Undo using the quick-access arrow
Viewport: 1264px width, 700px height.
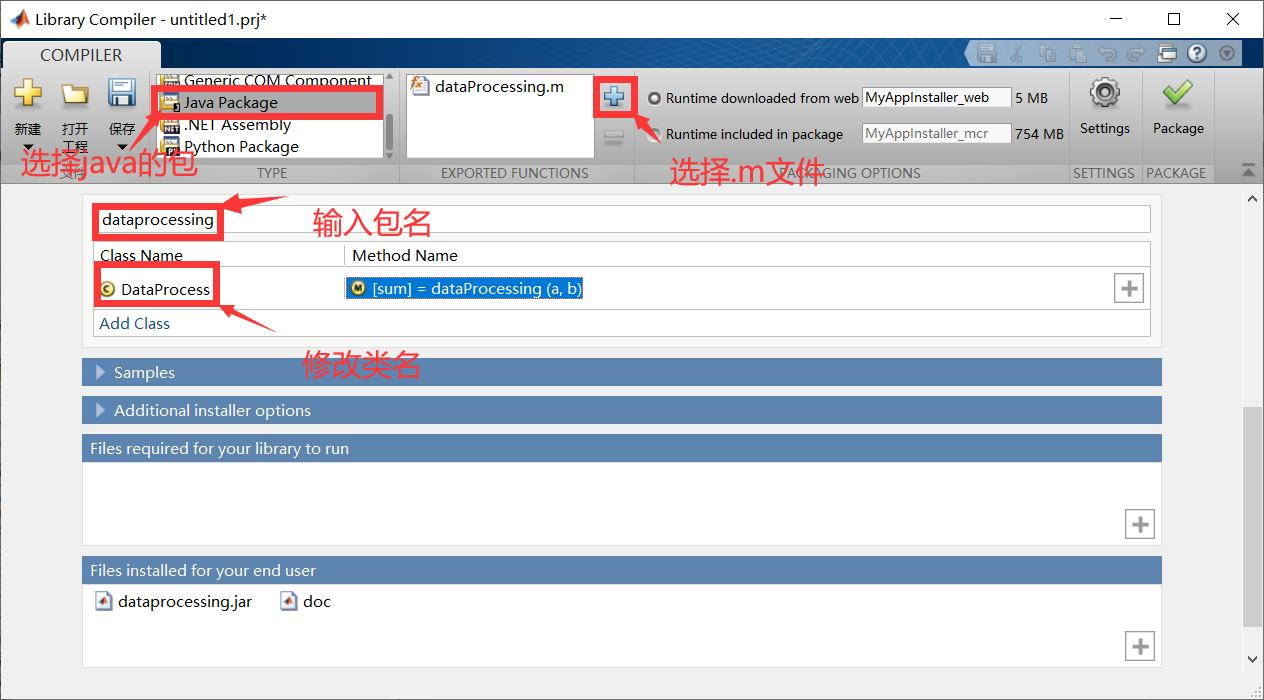[1107, 54]
